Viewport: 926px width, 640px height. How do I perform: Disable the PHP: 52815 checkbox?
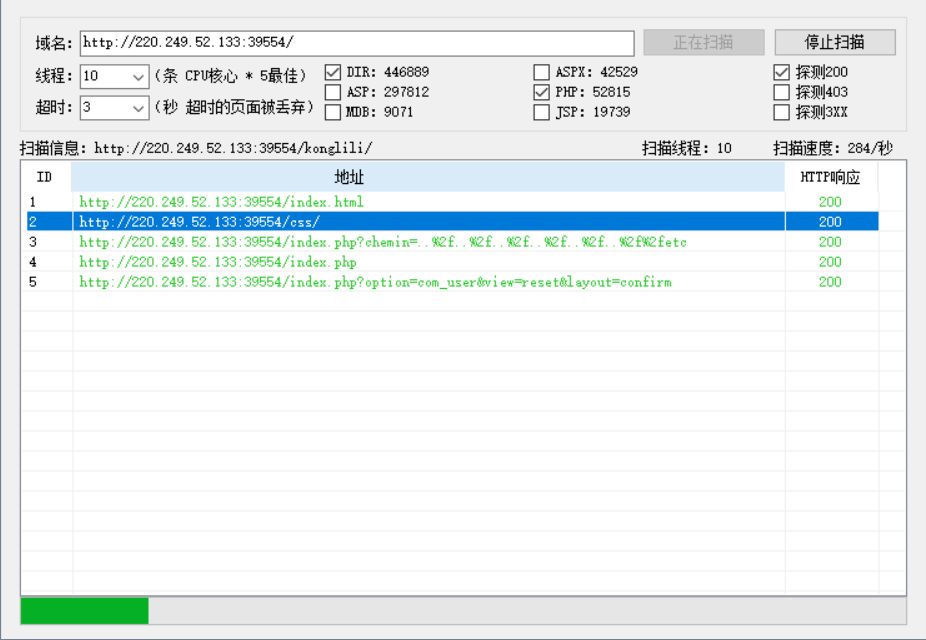click(x=541, y=91)
